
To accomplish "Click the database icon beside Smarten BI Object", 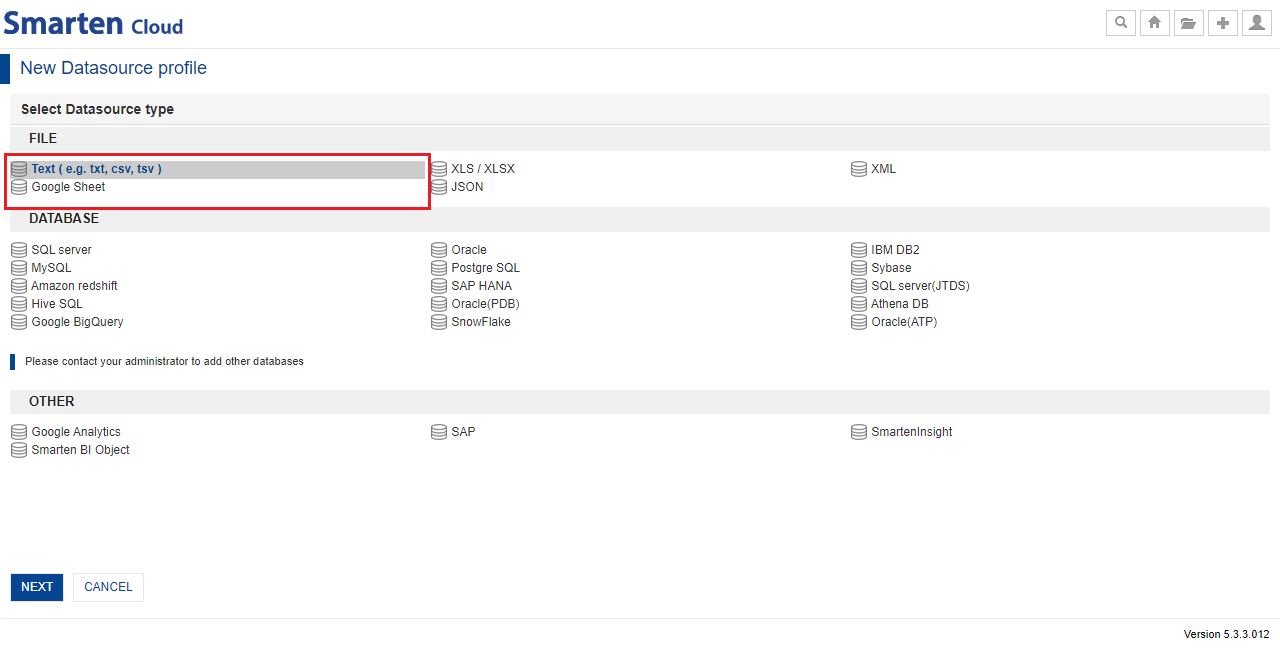I will coord(19,450).
